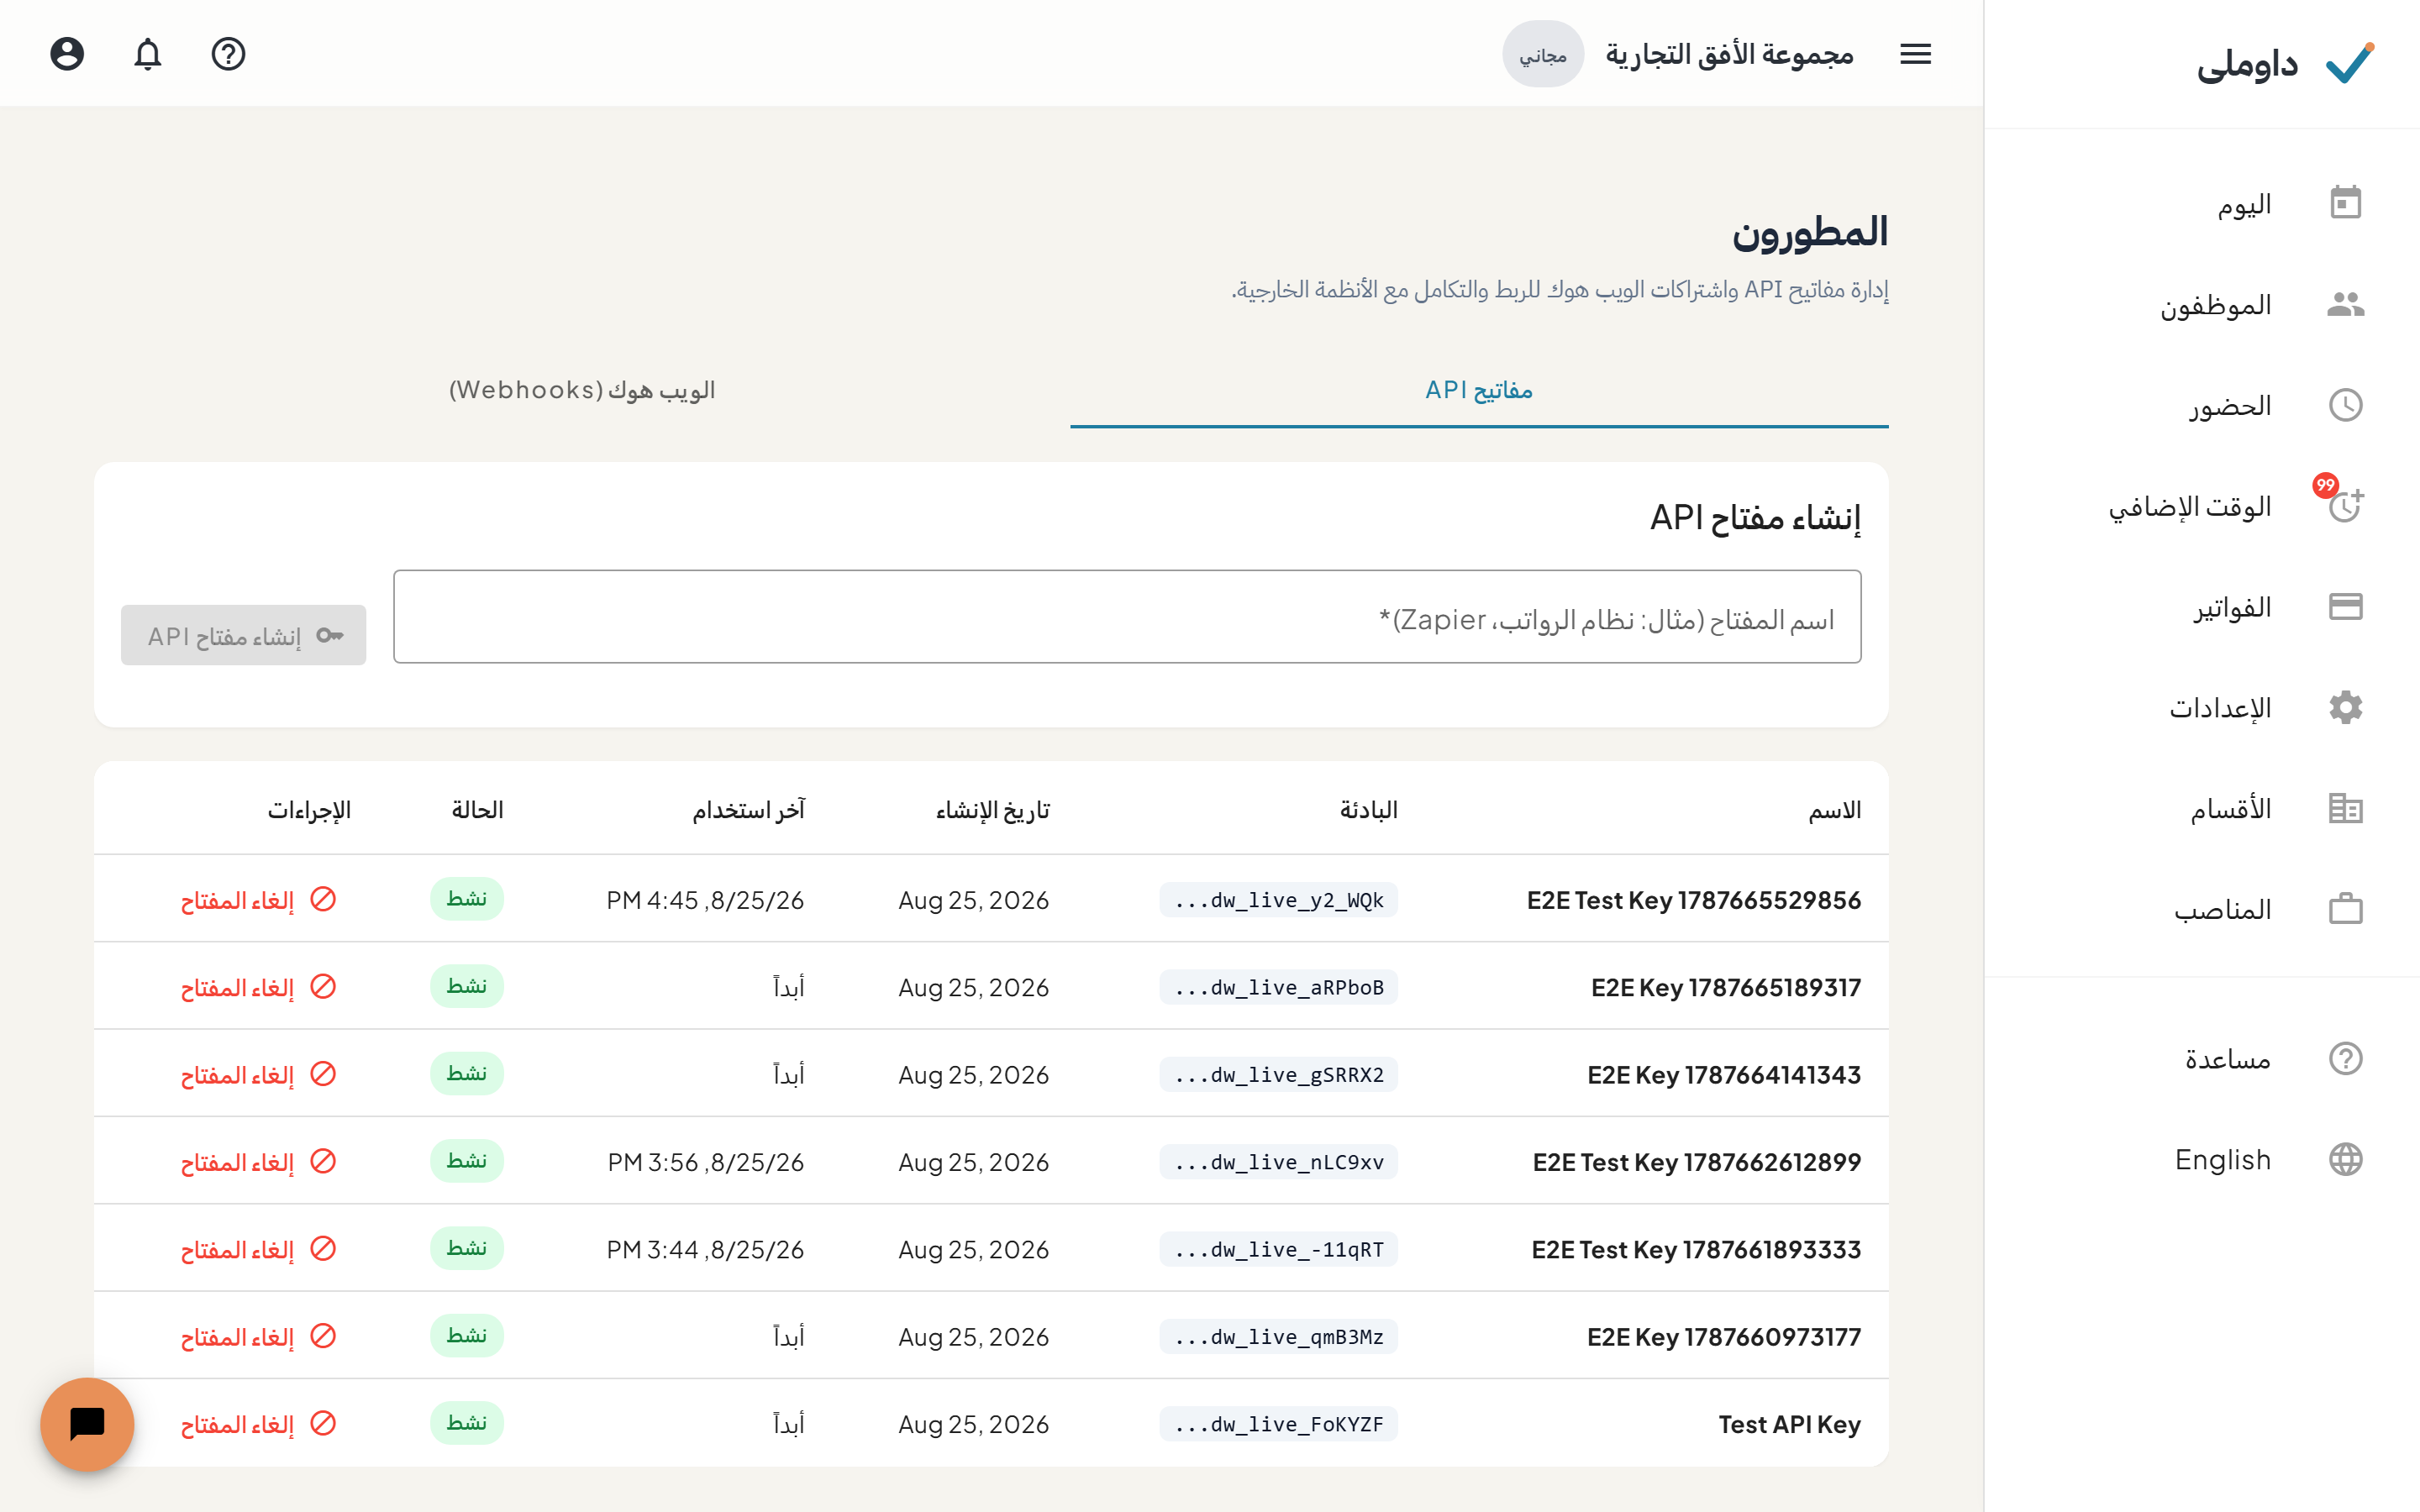Open the الموظفون people icon

(x=2345, y=304)
